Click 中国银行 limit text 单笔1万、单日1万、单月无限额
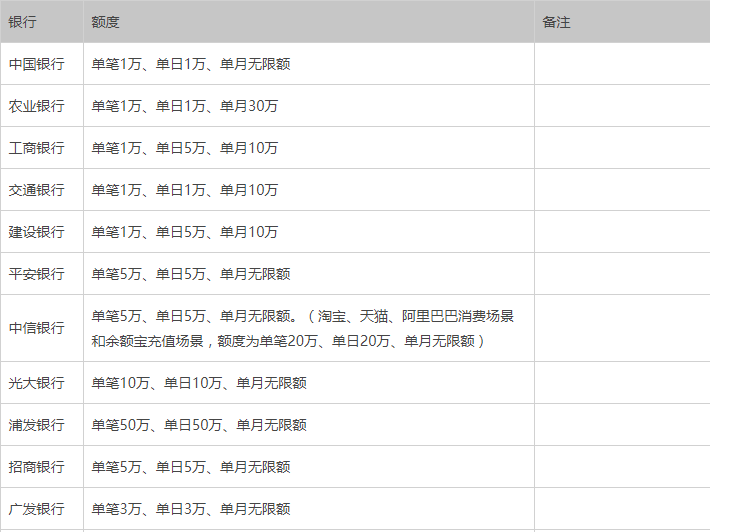The height and width of the screenshot is (532, 753). (191, 64)
